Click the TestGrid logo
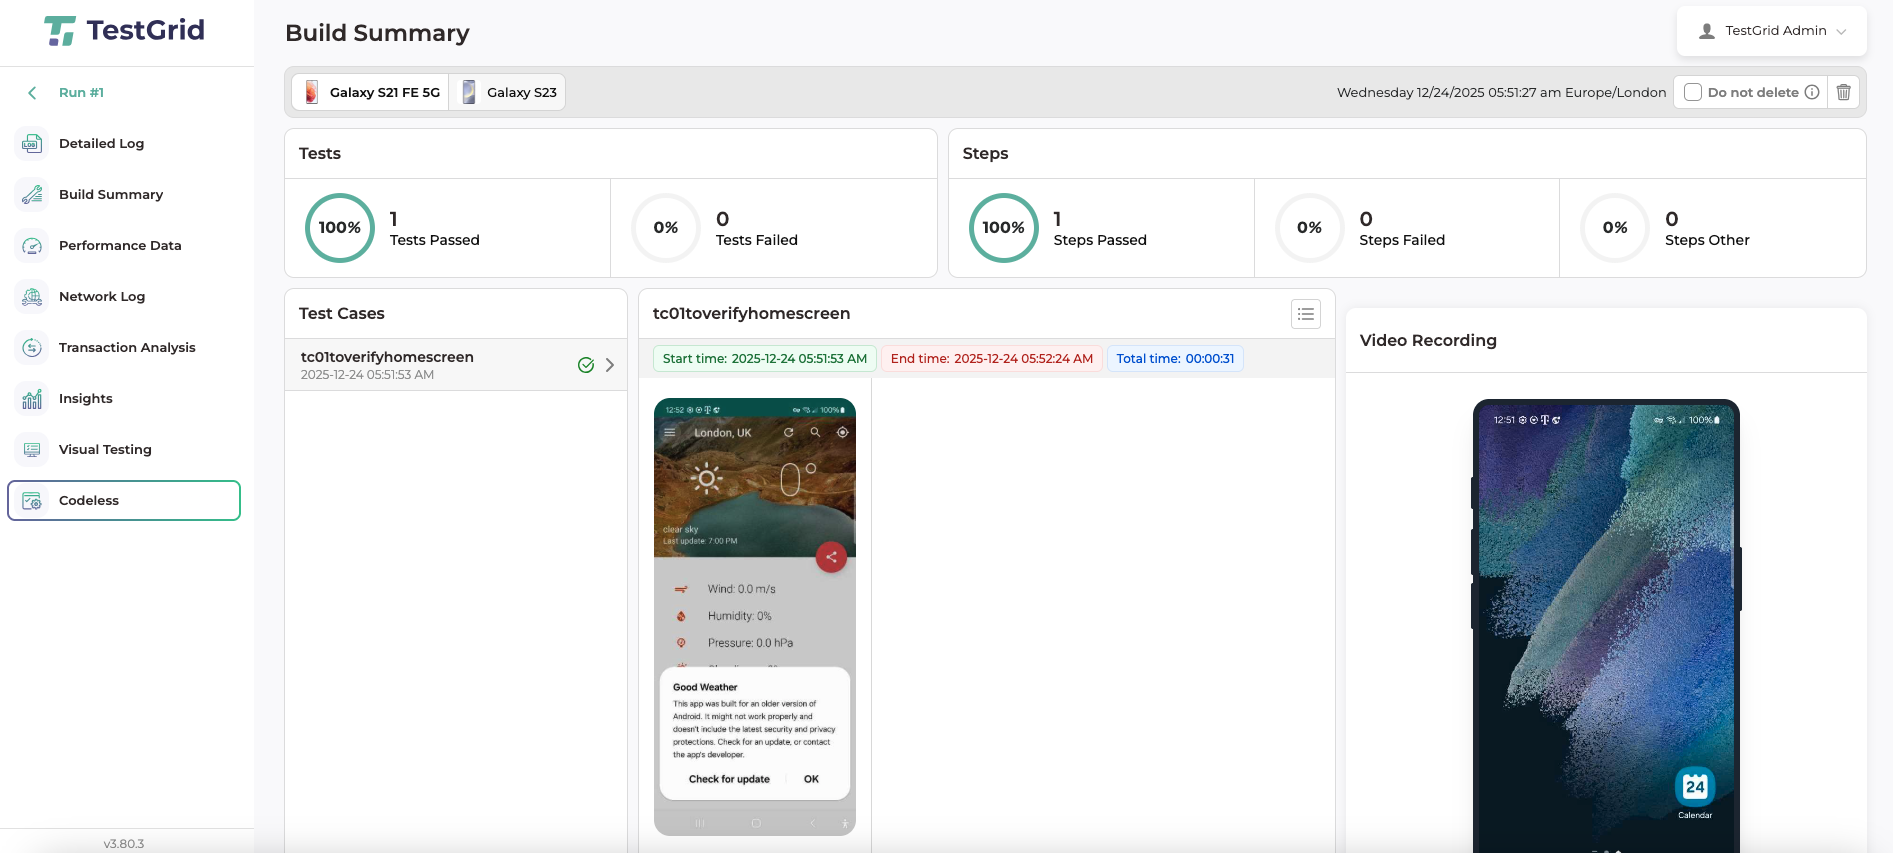 tap(125, 31)
